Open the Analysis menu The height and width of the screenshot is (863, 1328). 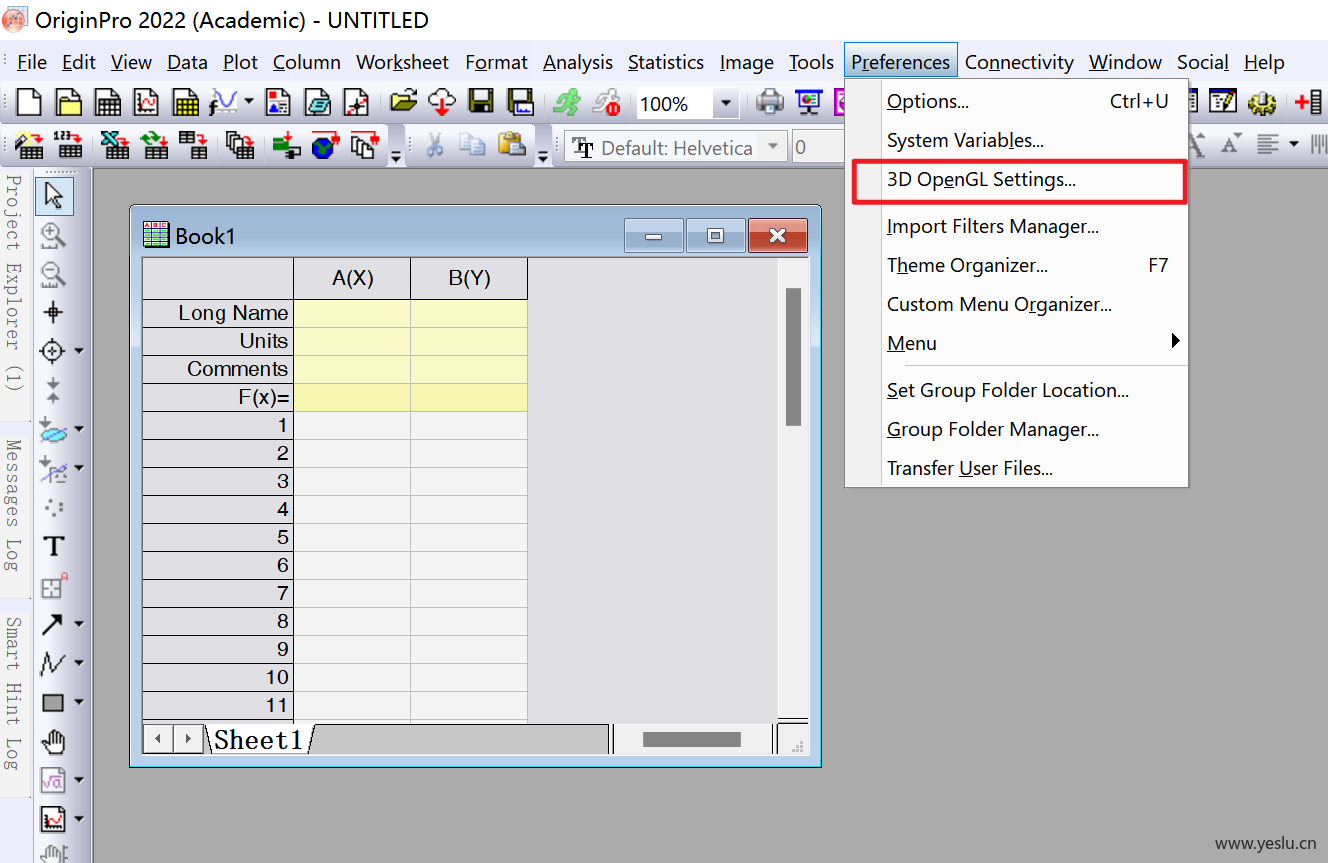[578, 62]
